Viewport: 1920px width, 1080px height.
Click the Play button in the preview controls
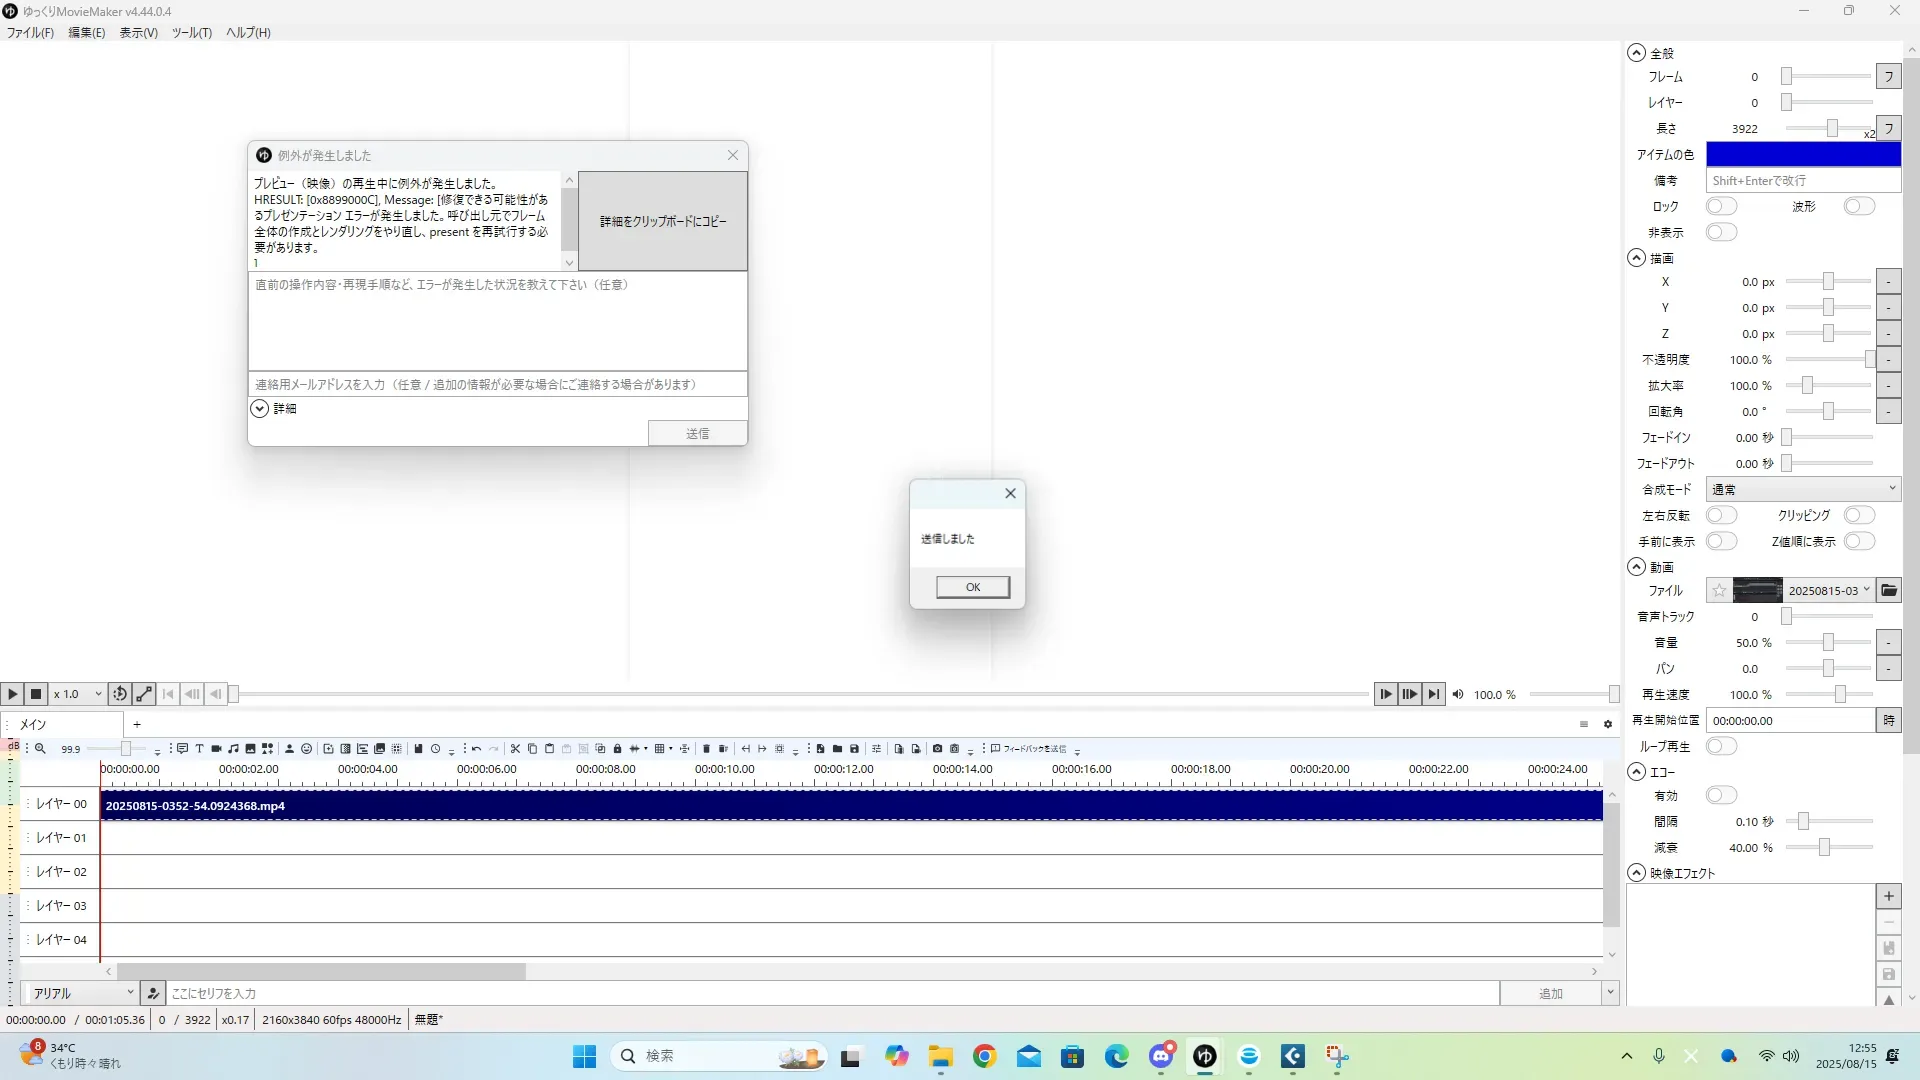(x=12, y=694)
